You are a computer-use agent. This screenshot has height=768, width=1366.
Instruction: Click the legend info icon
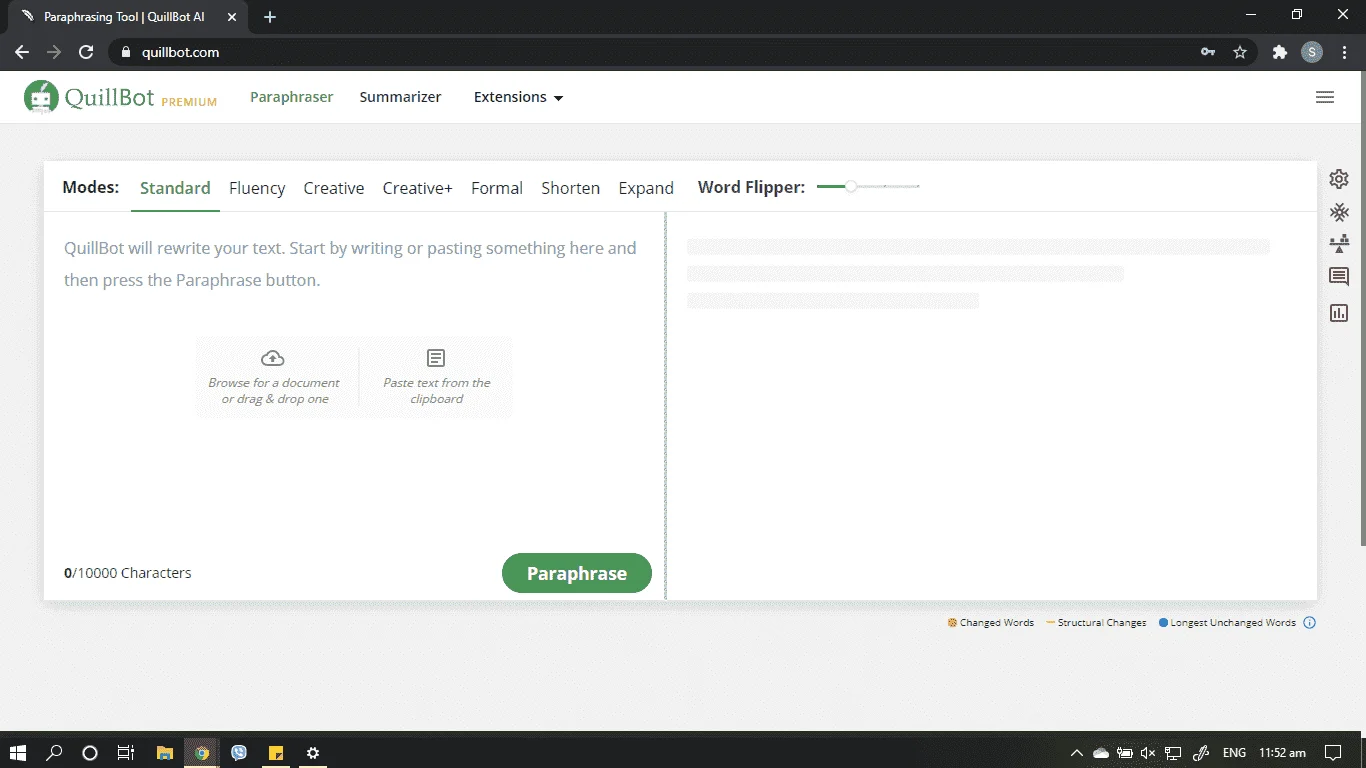point(1310,623)
